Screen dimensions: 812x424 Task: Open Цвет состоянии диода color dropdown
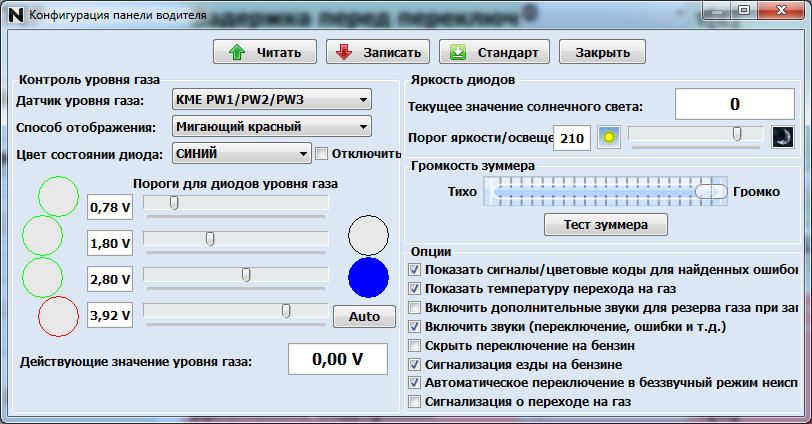click(240, 153)
